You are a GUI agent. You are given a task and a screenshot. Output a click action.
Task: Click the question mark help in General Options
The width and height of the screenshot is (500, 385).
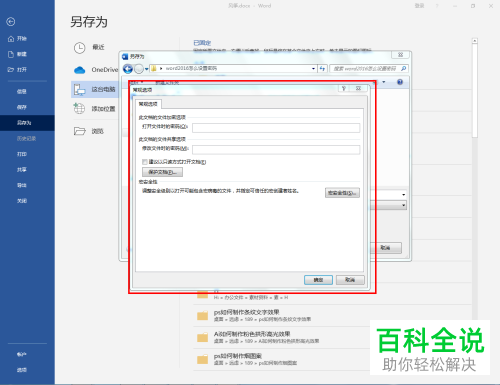click(x=344, y=88)
